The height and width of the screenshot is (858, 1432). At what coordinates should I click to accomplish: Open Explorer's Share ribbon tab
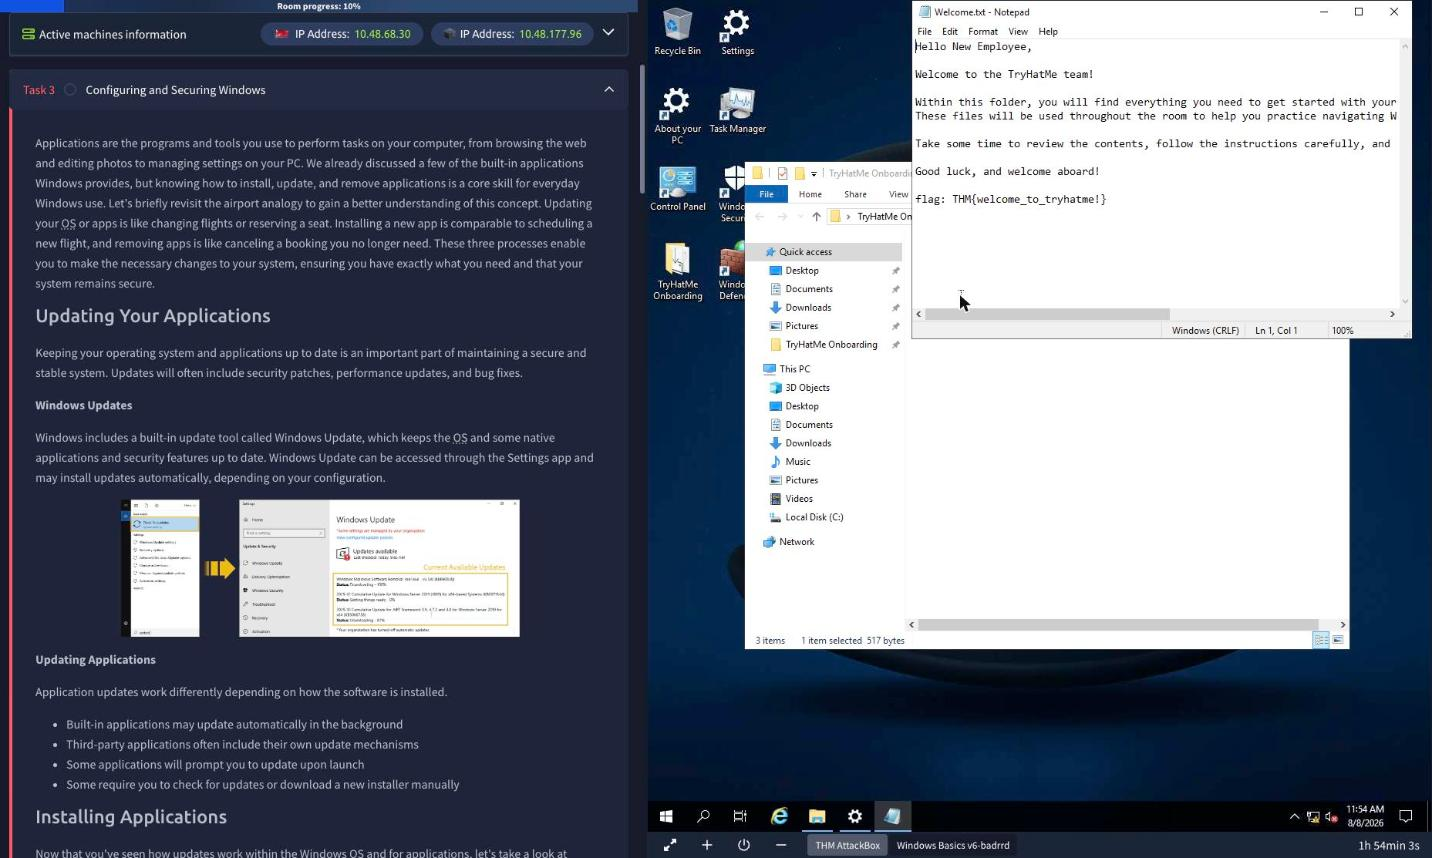855,194
